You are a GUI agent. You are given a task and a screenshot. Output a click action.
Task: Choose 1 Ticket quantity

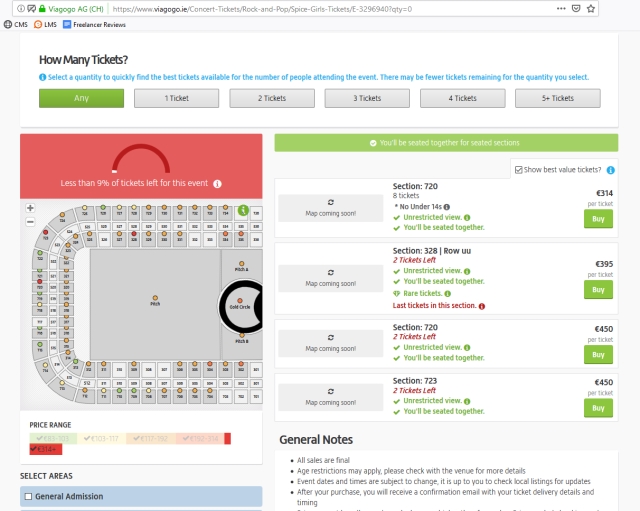(176, 98)
